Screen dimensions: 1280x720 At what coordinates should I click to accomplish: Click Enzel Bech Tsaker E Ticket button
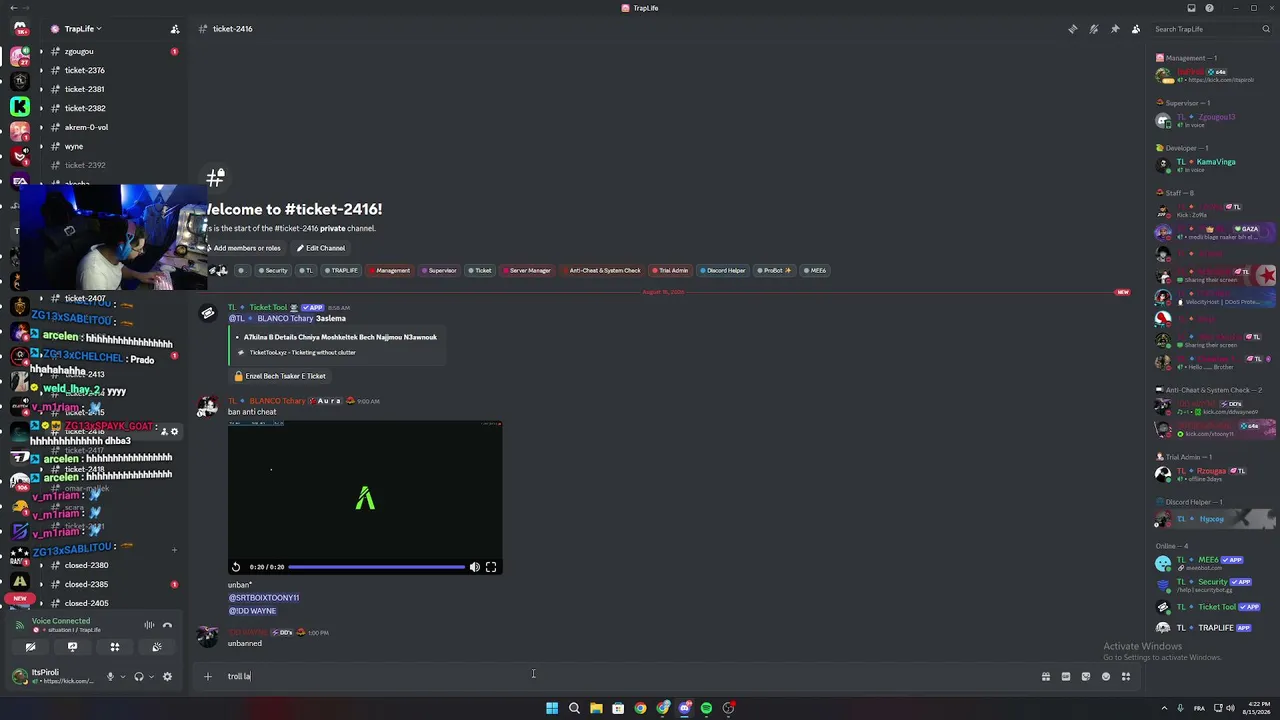(280, 376)
